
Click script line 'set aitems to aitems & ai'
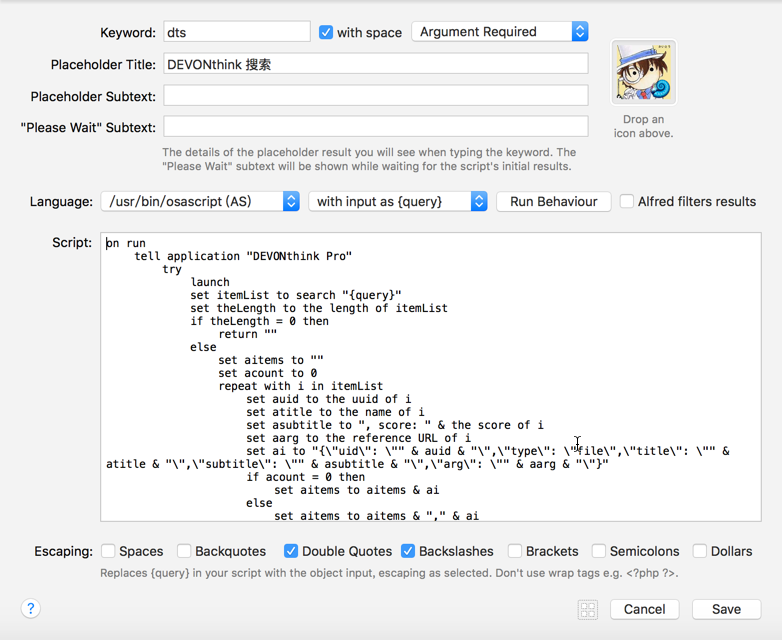pyautogui.click(x=357, y=490)
